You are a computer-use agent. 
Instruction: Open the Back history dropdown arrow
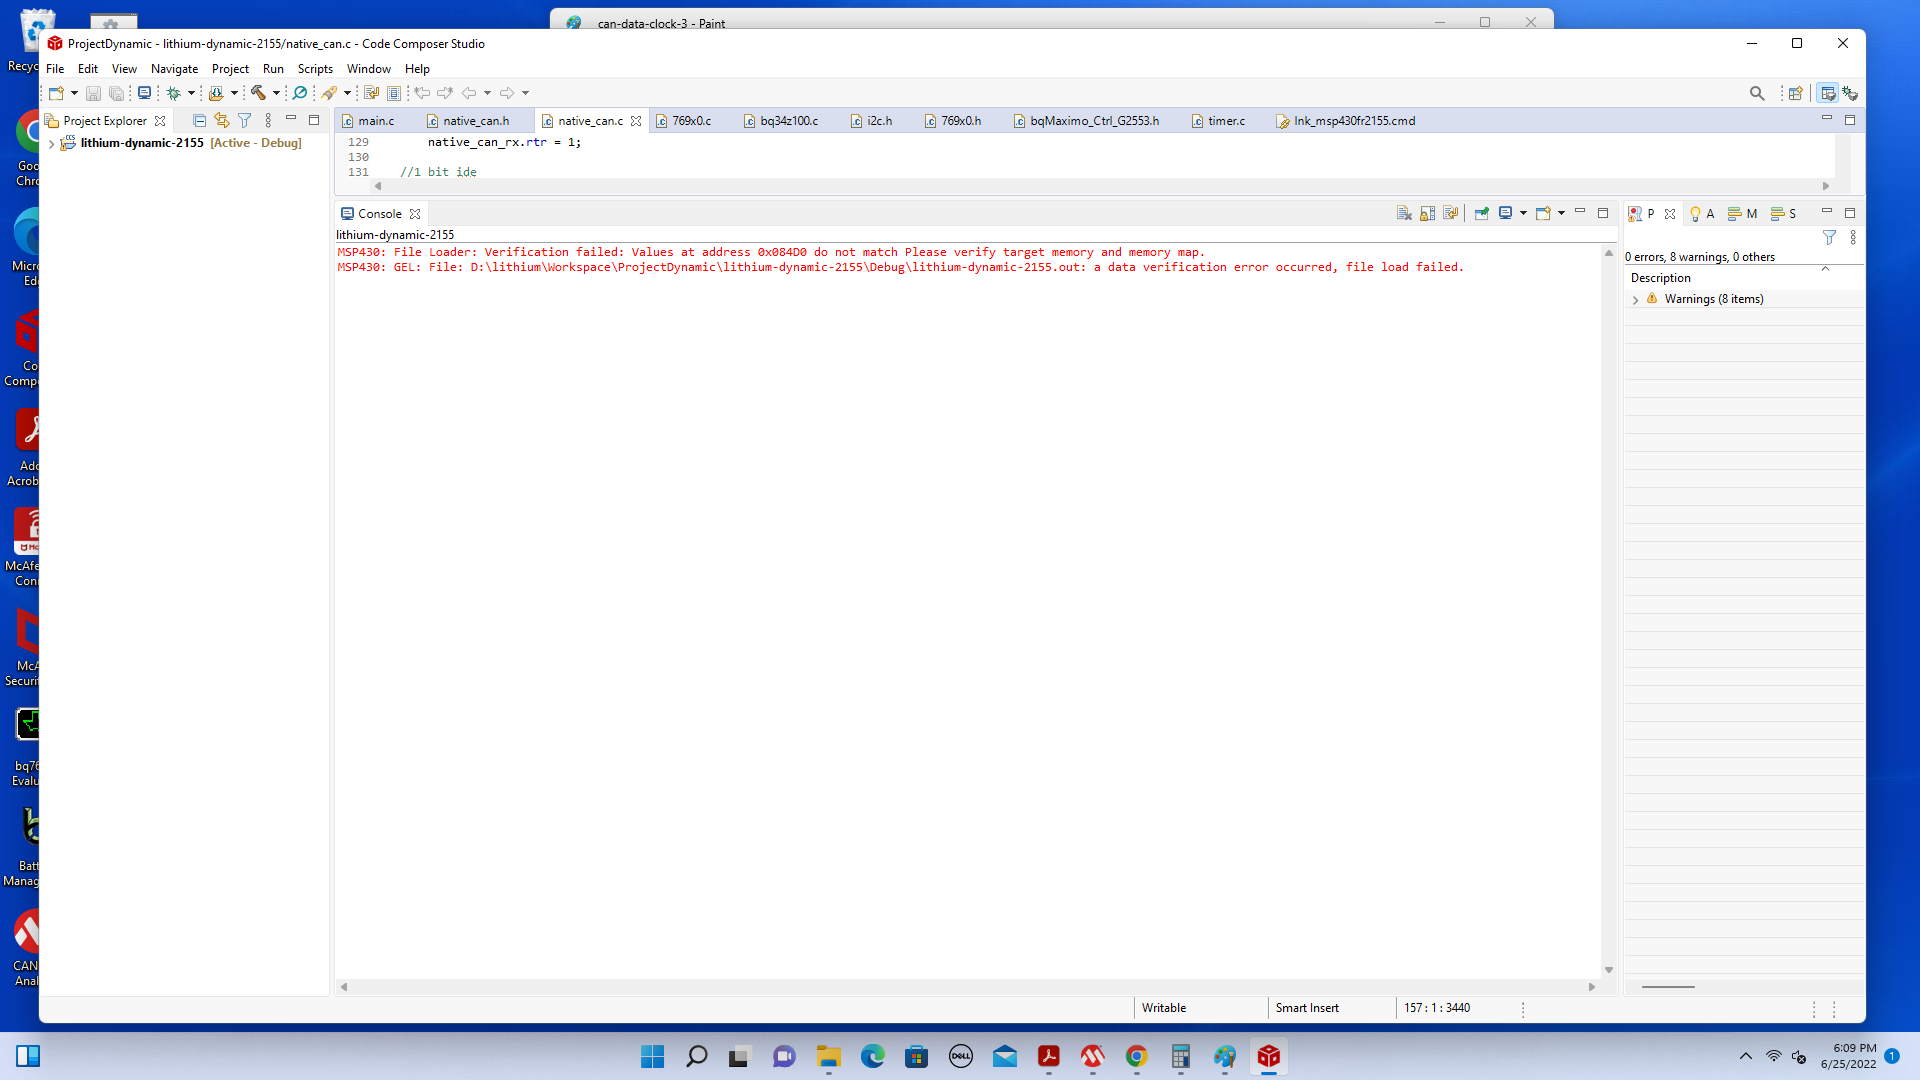487,93
